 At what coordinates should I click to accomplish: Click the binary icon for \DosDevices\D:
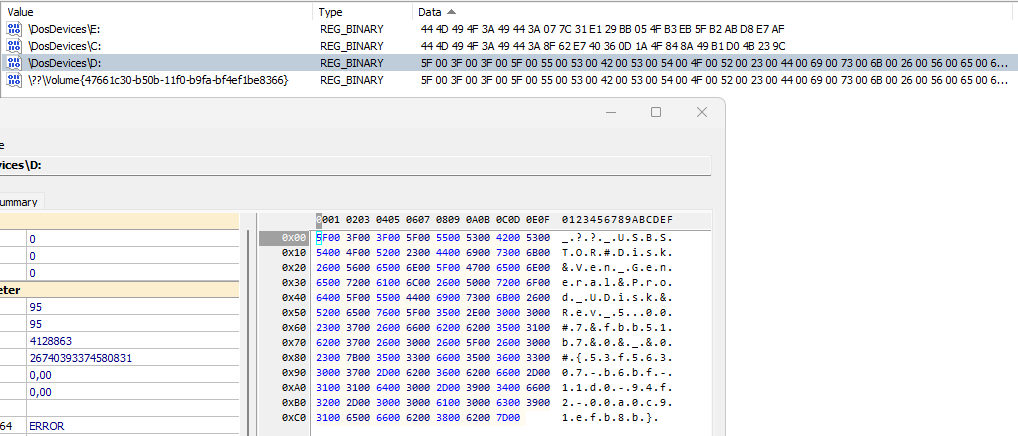(x=13, y=63)
